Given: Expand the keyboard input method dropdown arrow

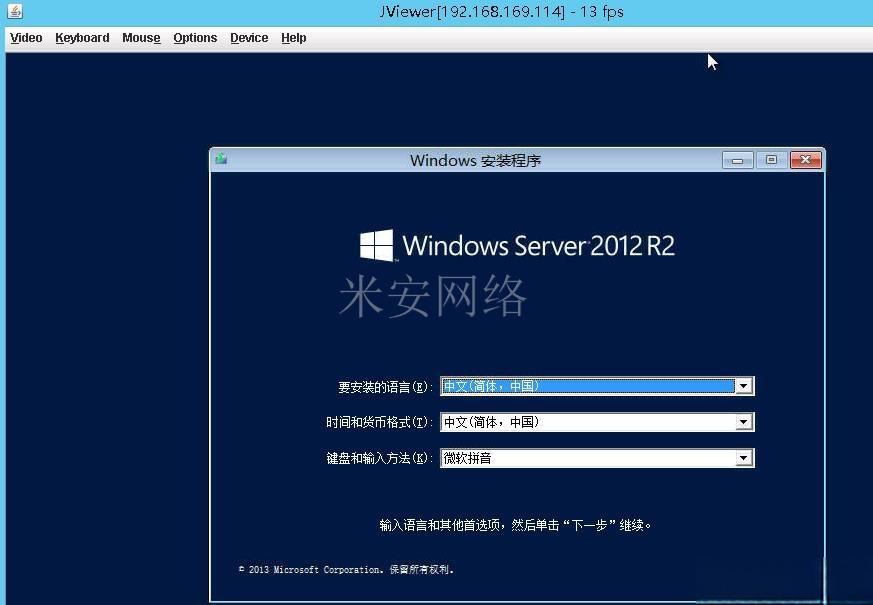Looking at the screenshot, I should pyautogui.click(x=744, y=458).
